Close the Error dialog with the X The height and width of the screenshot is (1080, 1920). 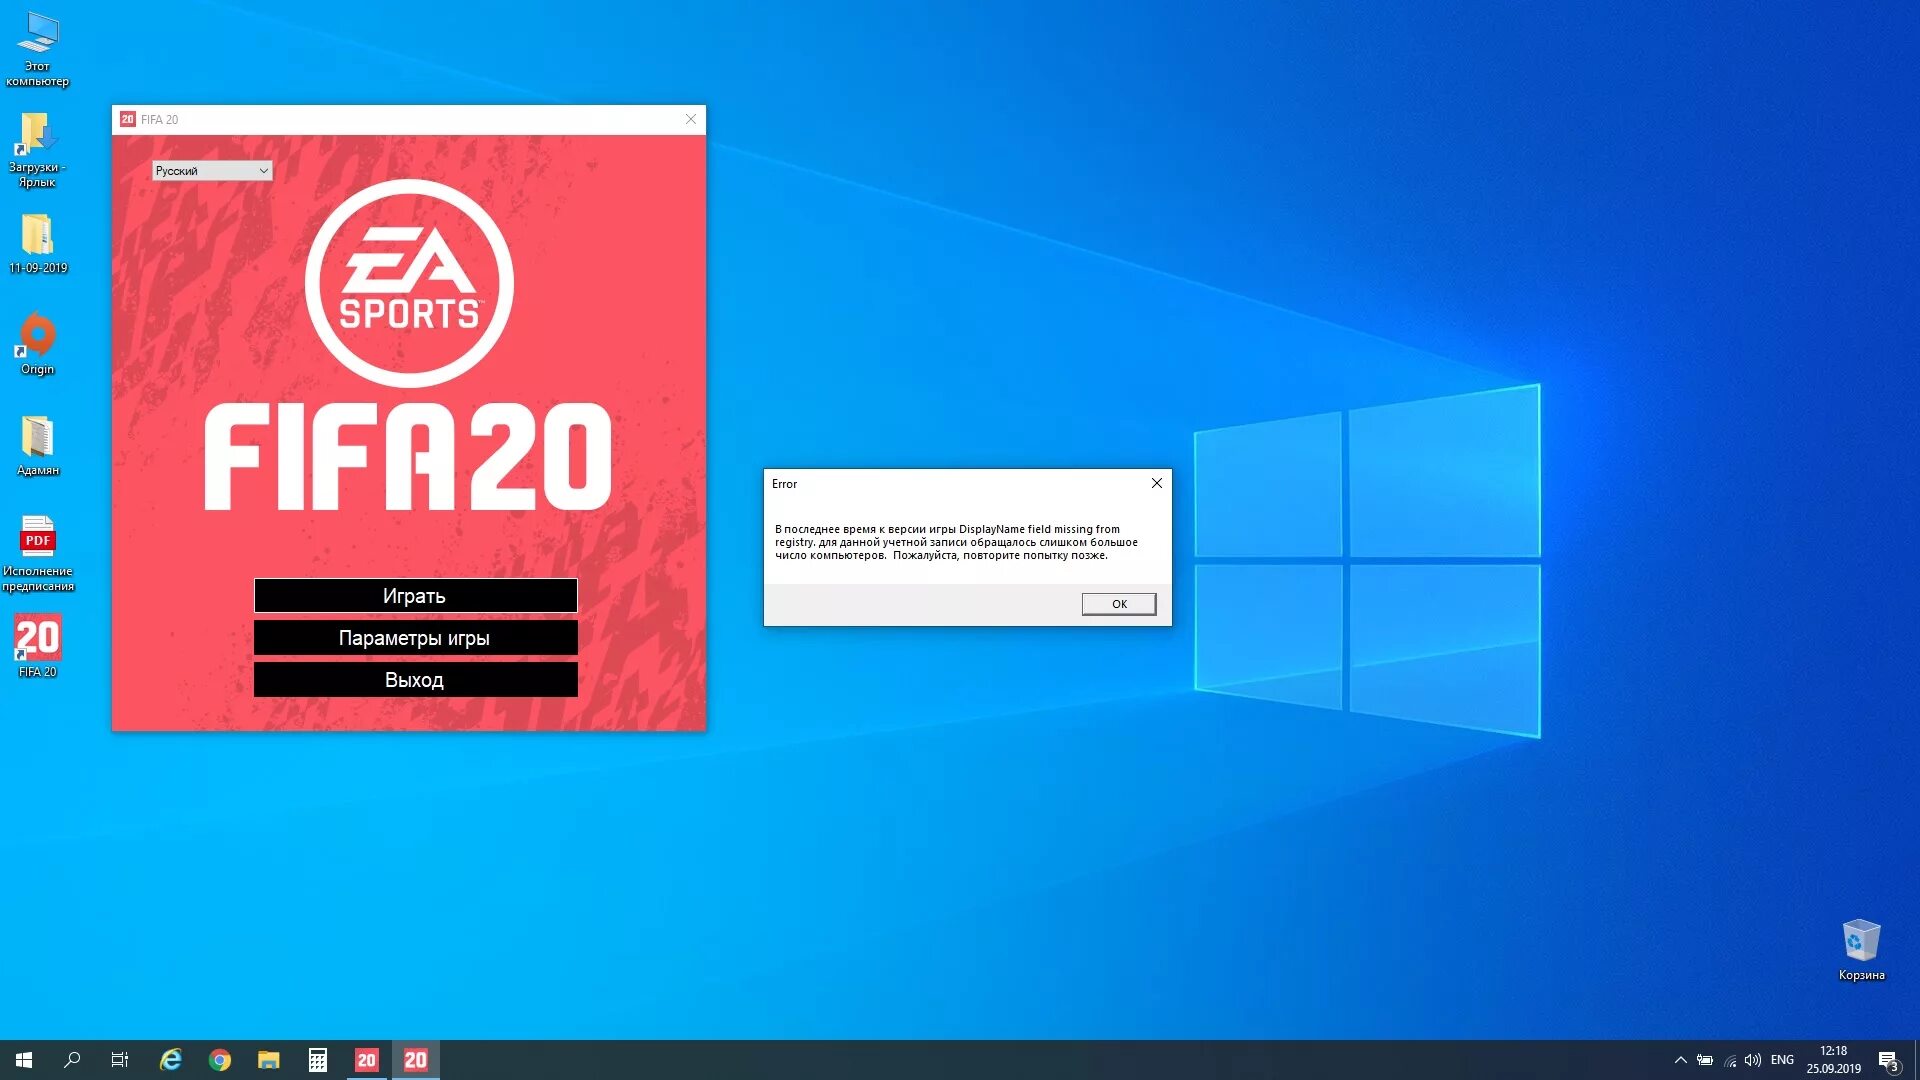[x=1157, y=483]
